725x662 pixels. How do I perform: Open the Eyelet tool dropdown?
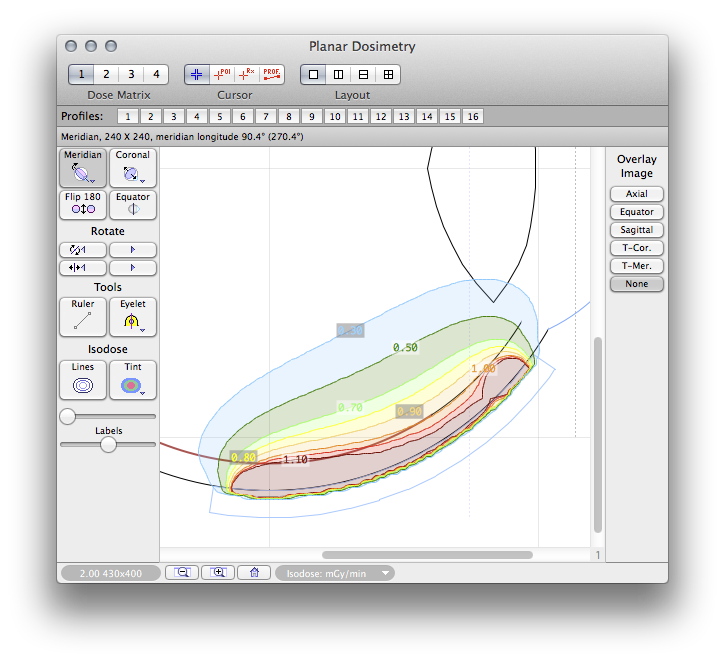pyautogui.click(x=133, y=317)
